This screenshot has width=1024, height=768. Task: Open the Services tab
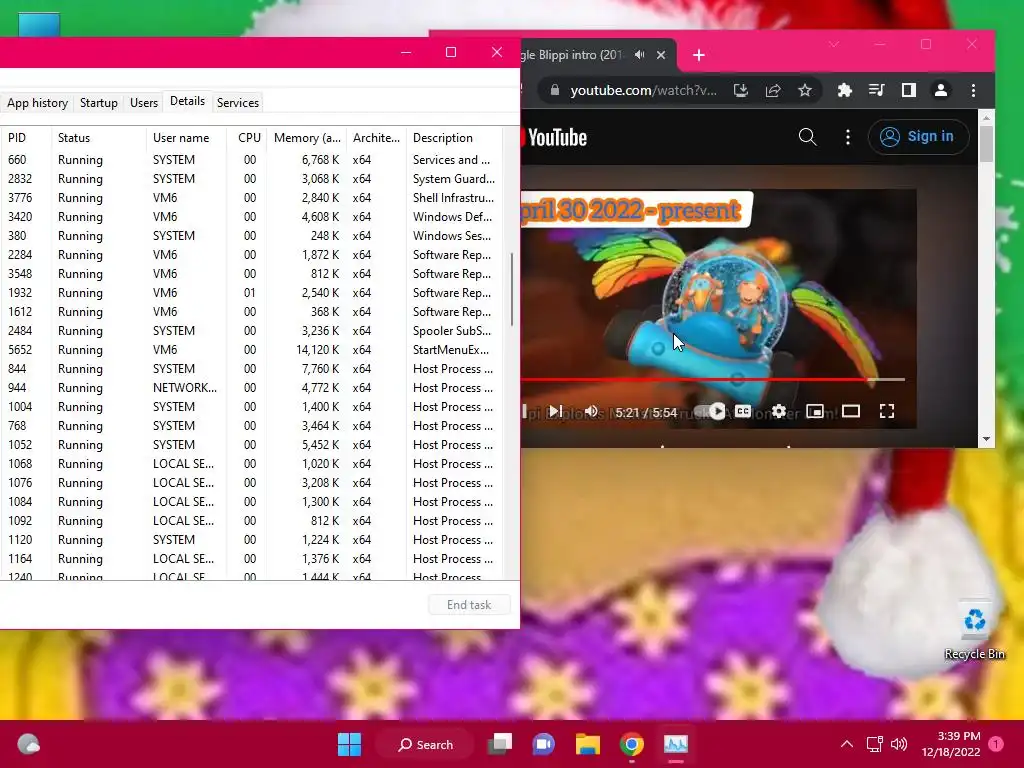point(238,103)
